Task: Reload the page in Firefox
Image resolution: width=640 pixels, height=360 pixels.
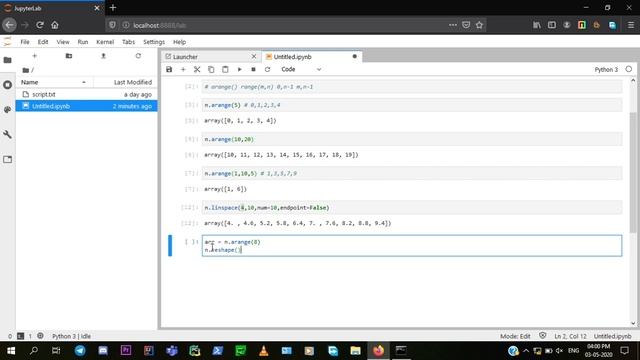Action: [40, 25]
